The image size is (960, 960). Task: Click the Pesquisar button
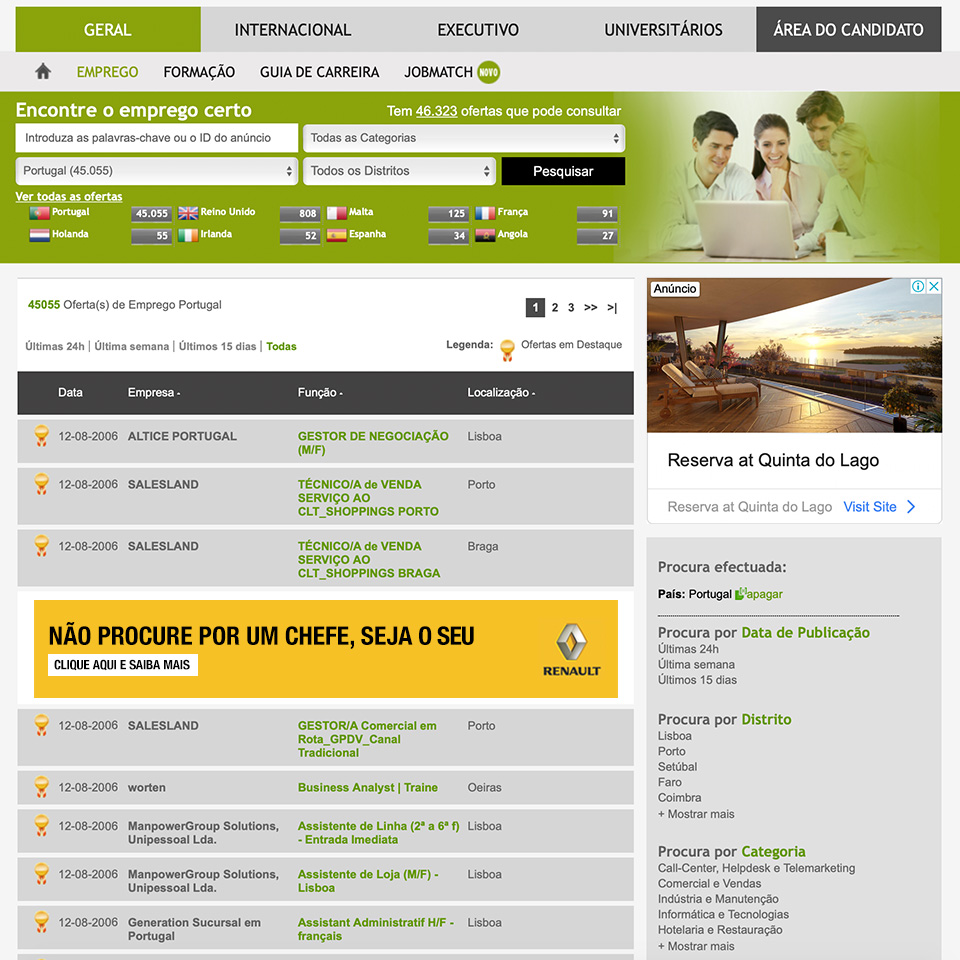pyautogui.click(x=563, y=171)
